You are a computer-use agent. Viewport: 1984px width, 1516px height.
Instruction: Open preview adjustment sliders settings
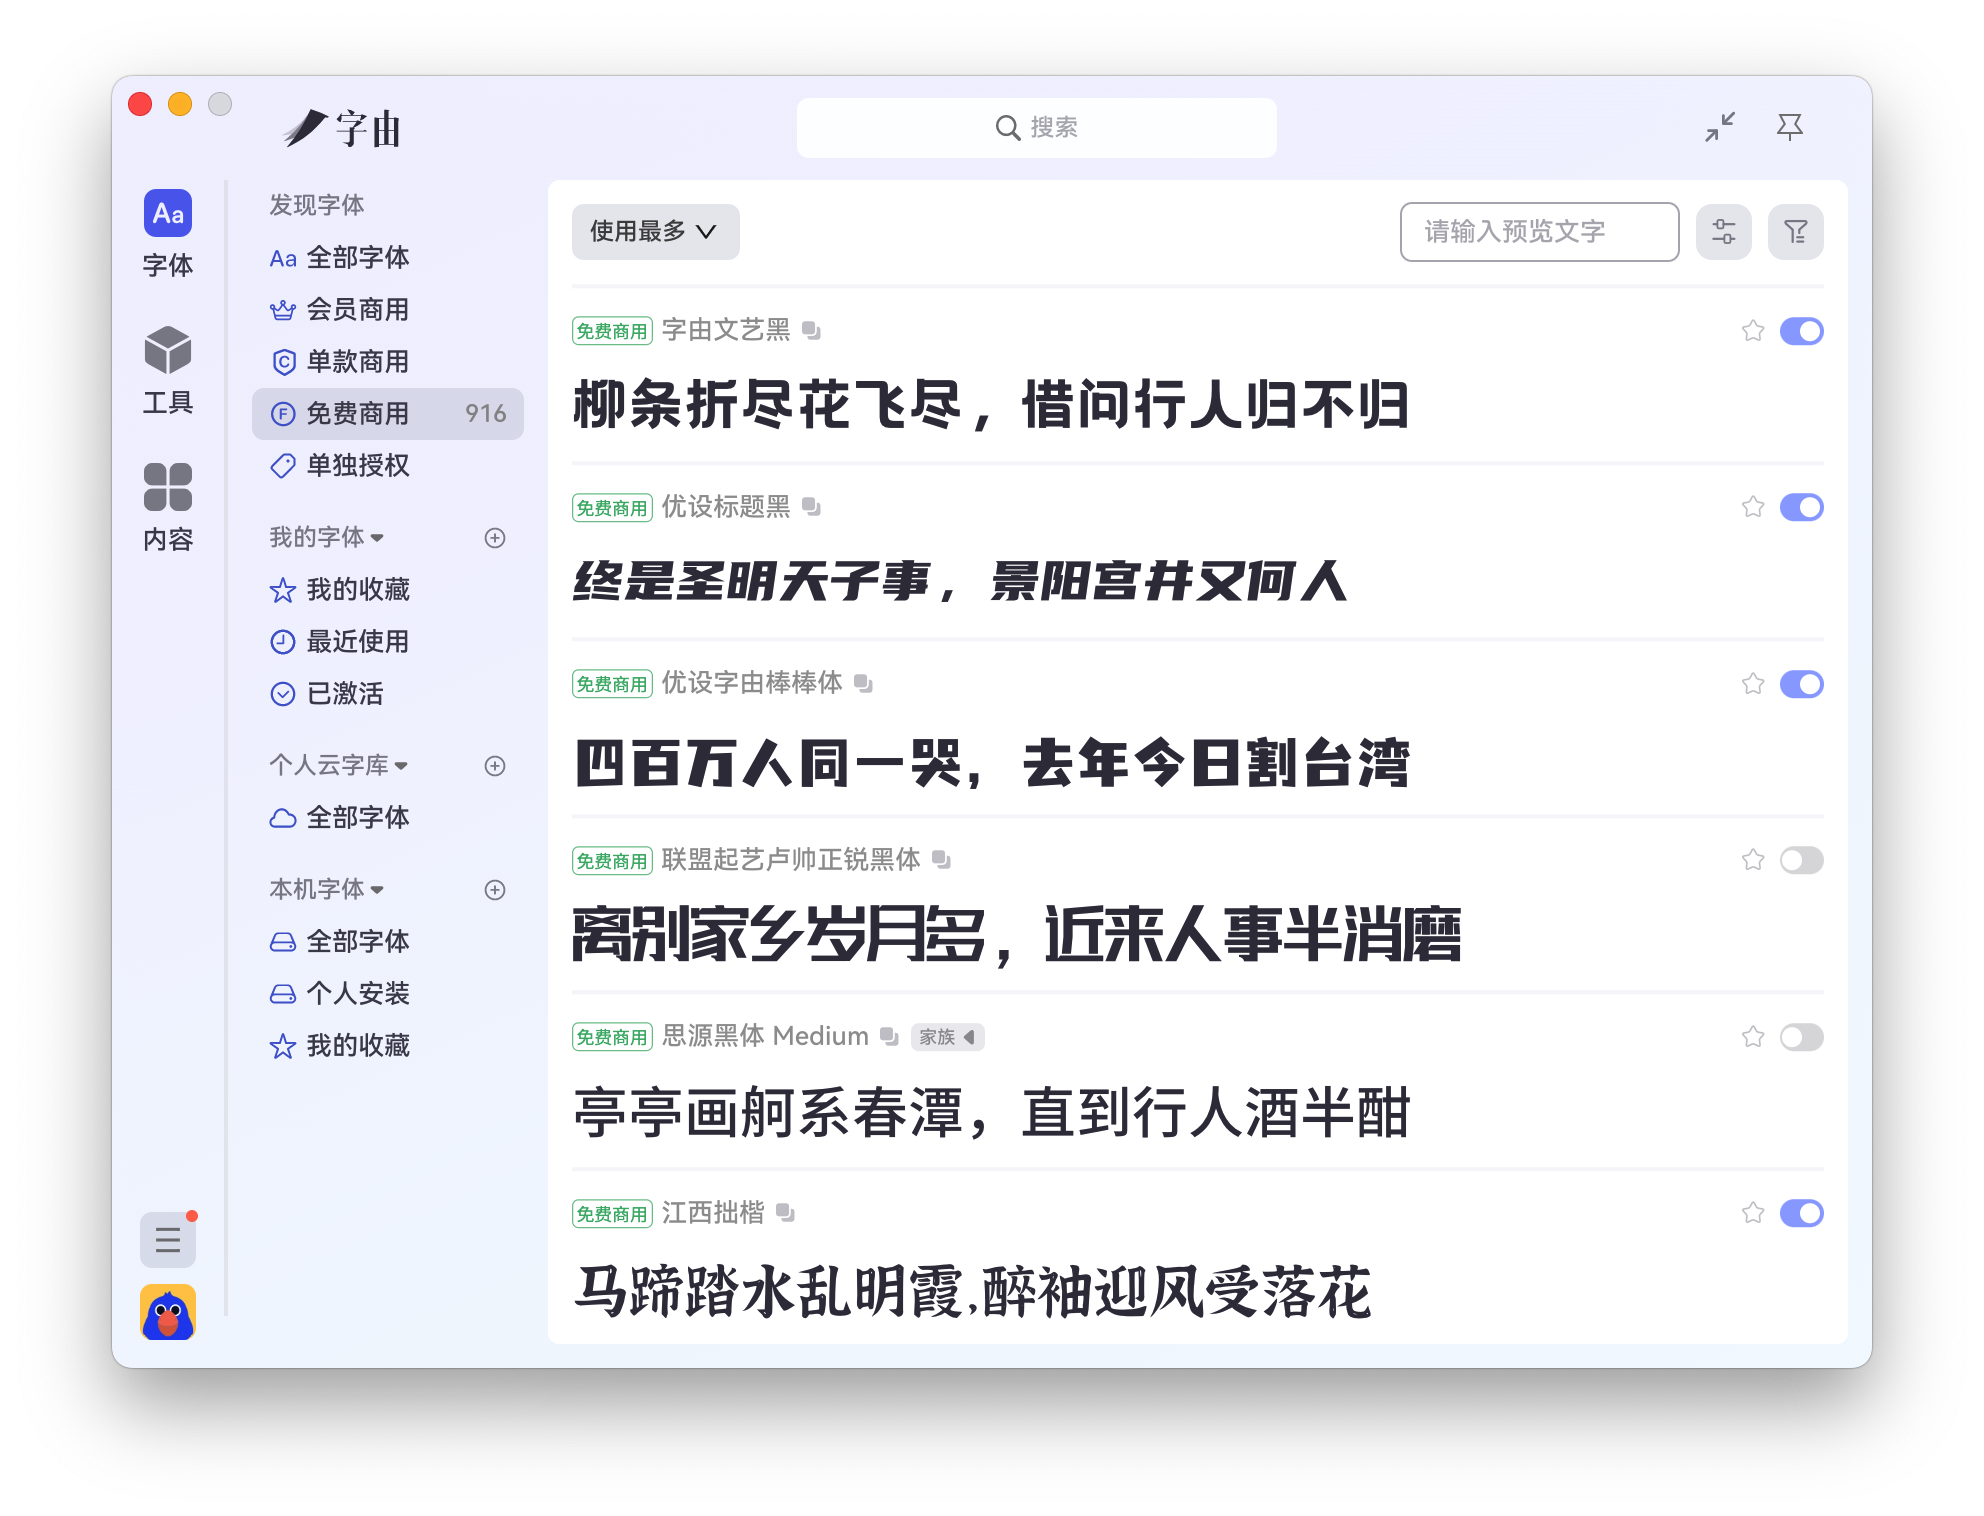[1723, 232]
